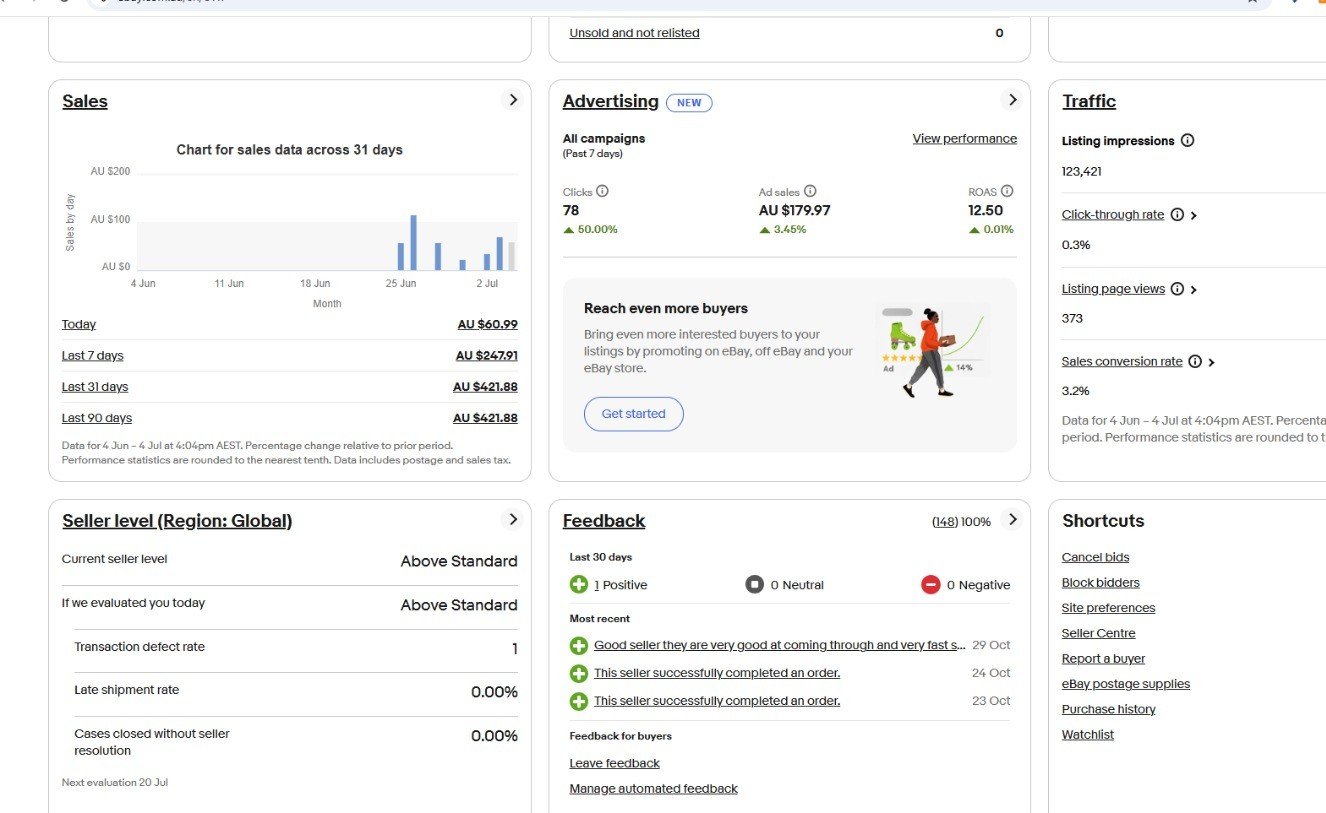Click Get started button

click(x=634, y=414)
